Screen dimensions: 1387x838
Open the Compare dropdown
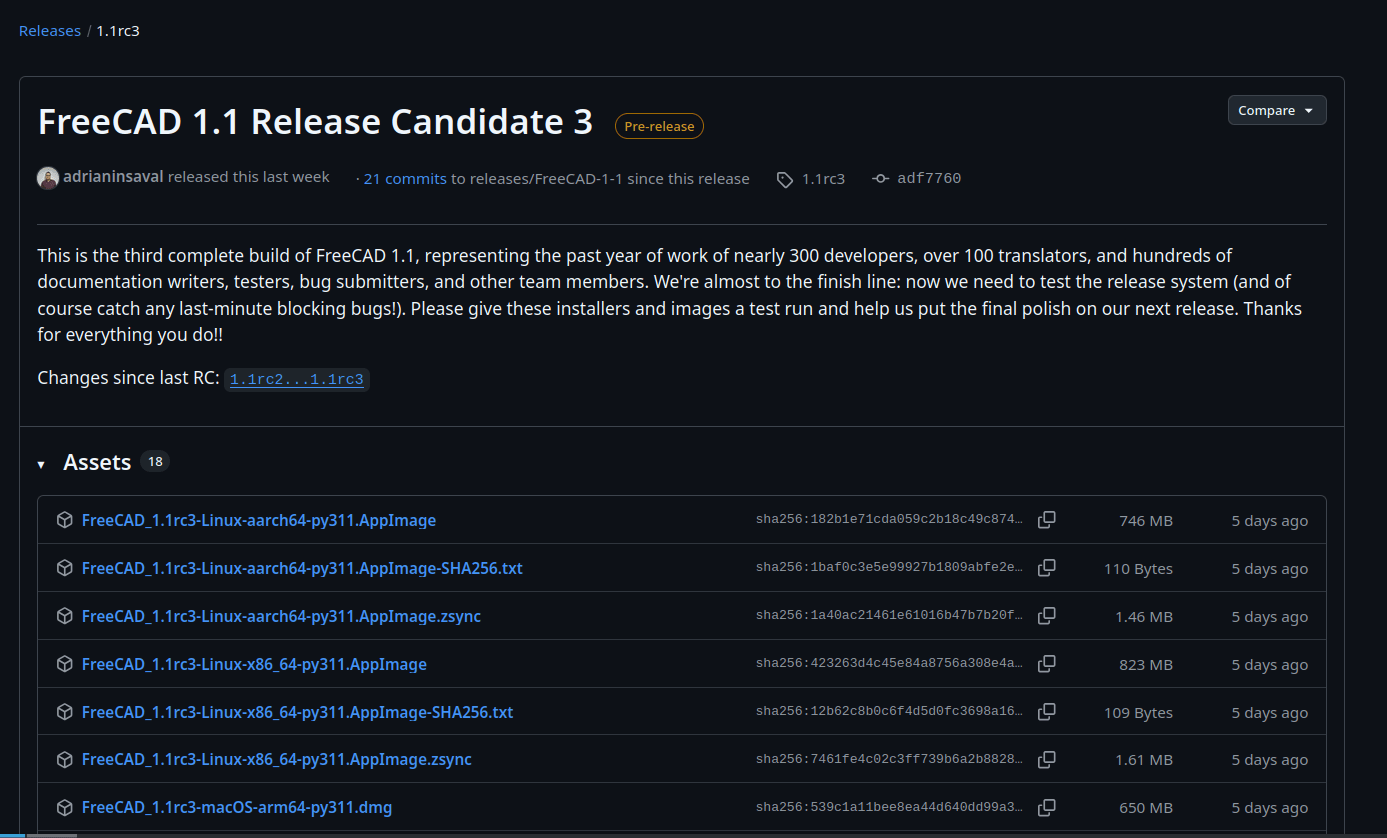(x=1276, y=111)
